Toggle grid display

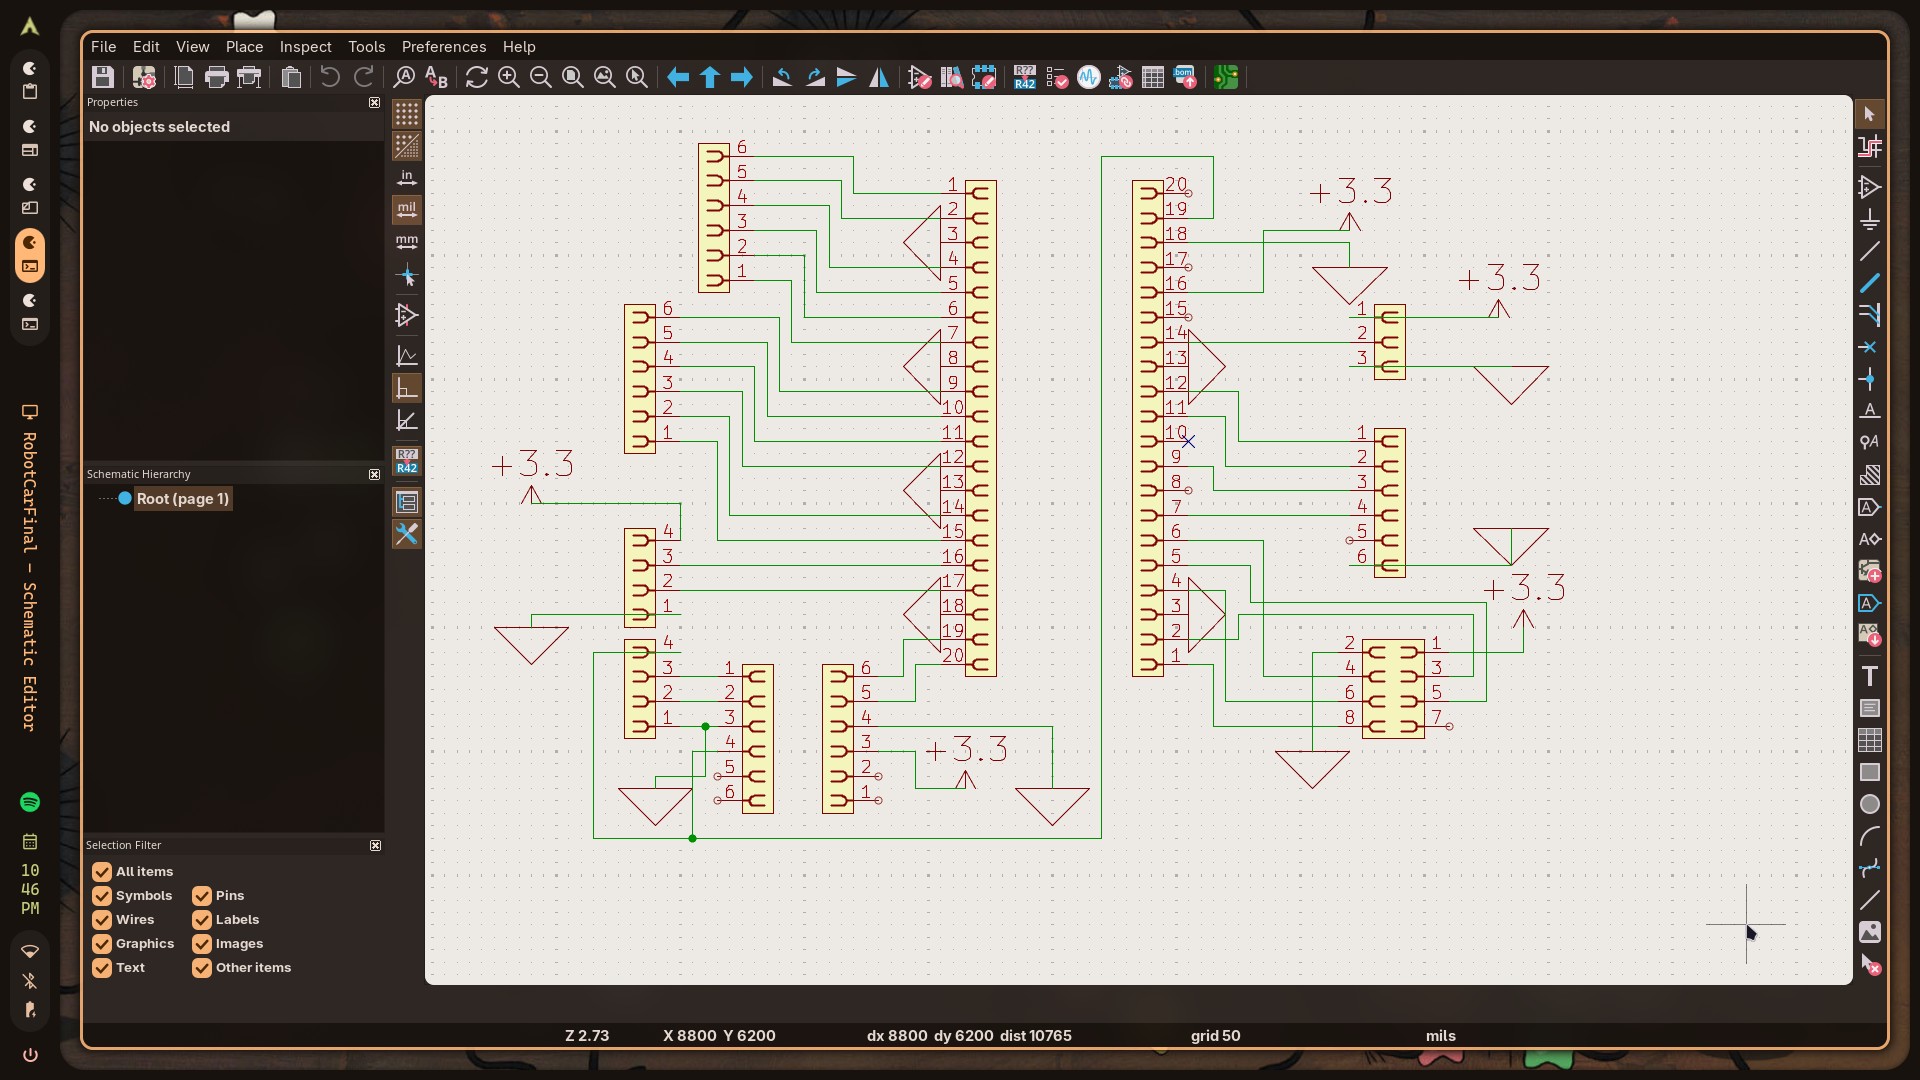click(x=406, y=114)
